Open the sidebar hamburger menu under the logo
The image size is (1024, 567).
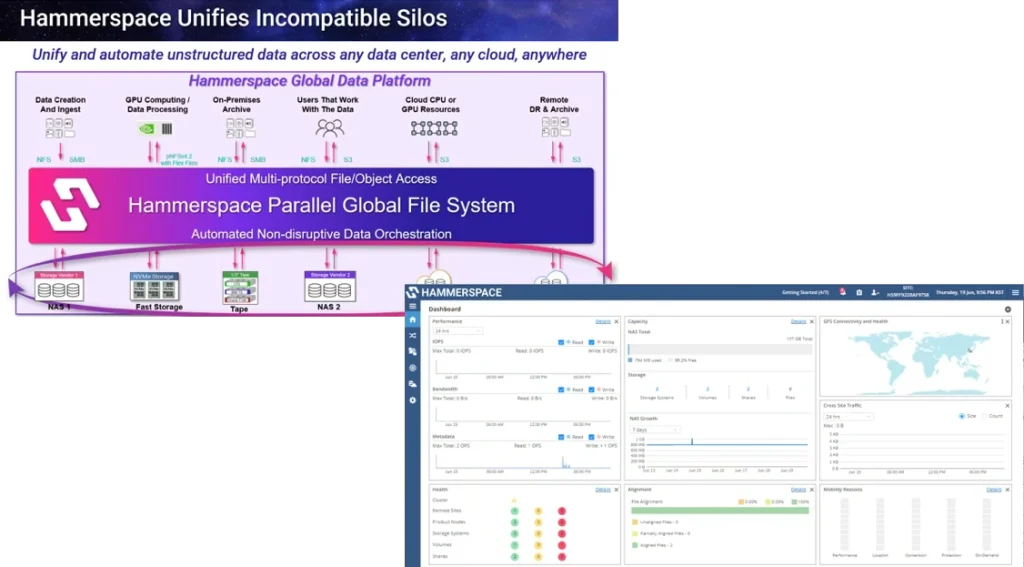pyautogui.click(x=412, y=306)
